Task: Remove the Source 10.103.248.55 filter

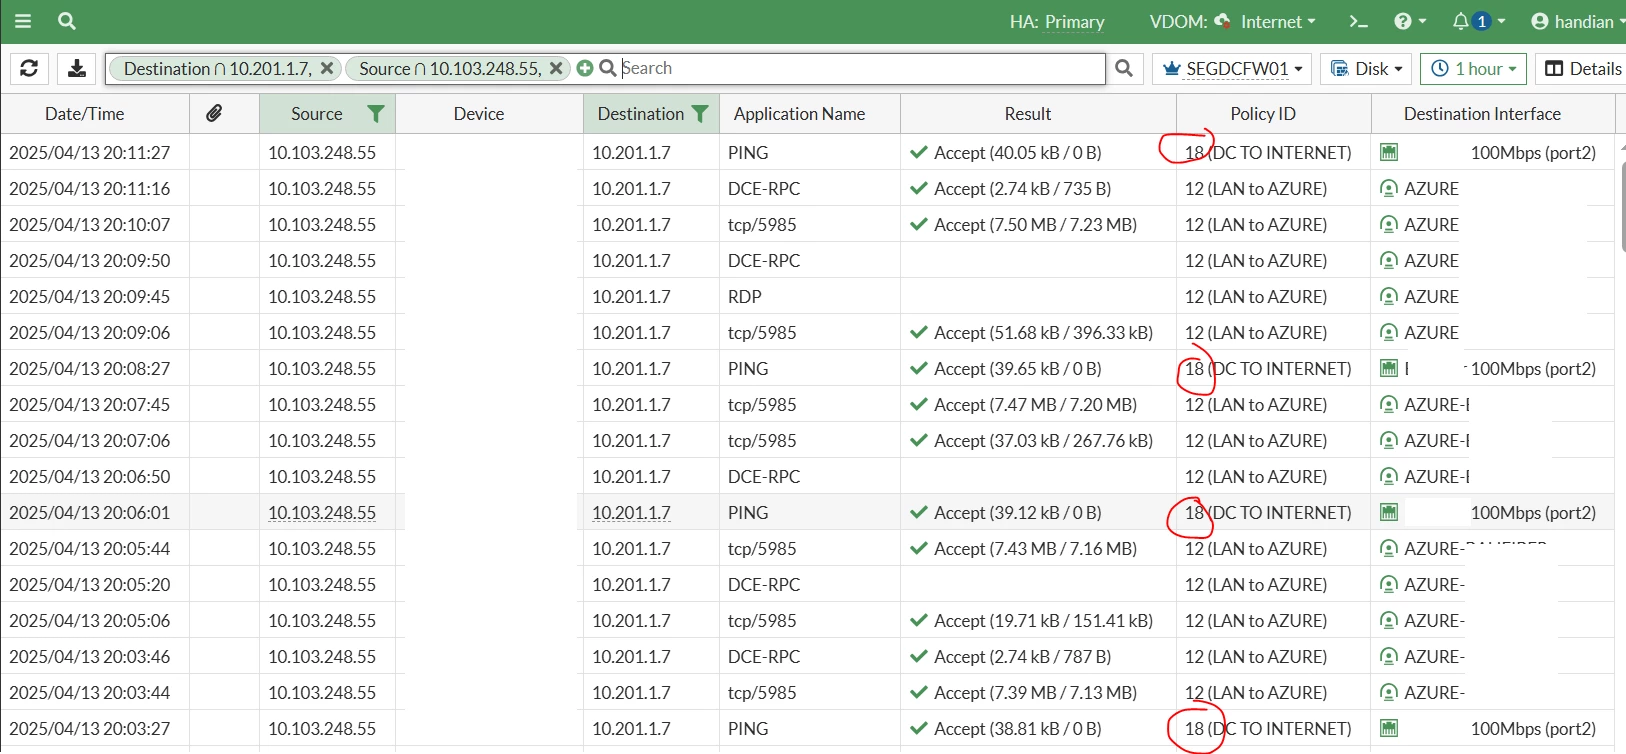Action: point(556,68)
